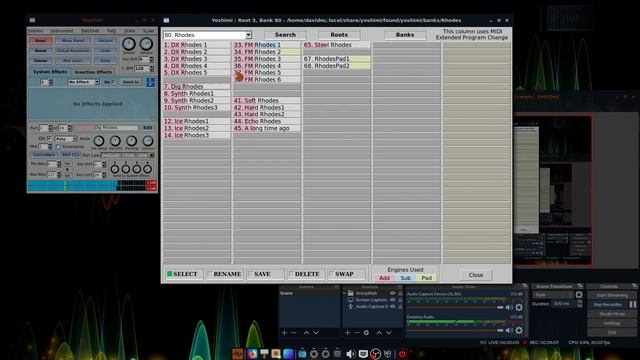
Task: Click the Reset button in Yoshimi main window
Action: click(40, 51)
